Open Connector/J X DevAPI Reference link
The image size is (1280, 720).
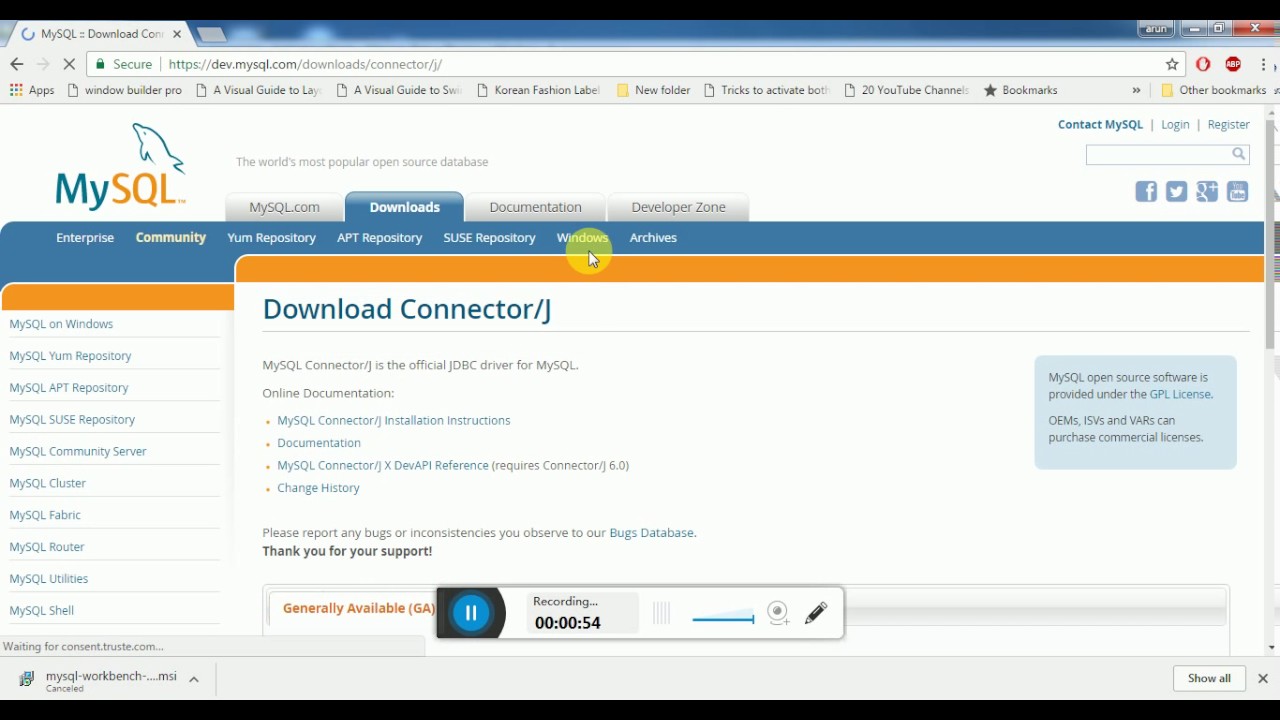coord(383,466)
